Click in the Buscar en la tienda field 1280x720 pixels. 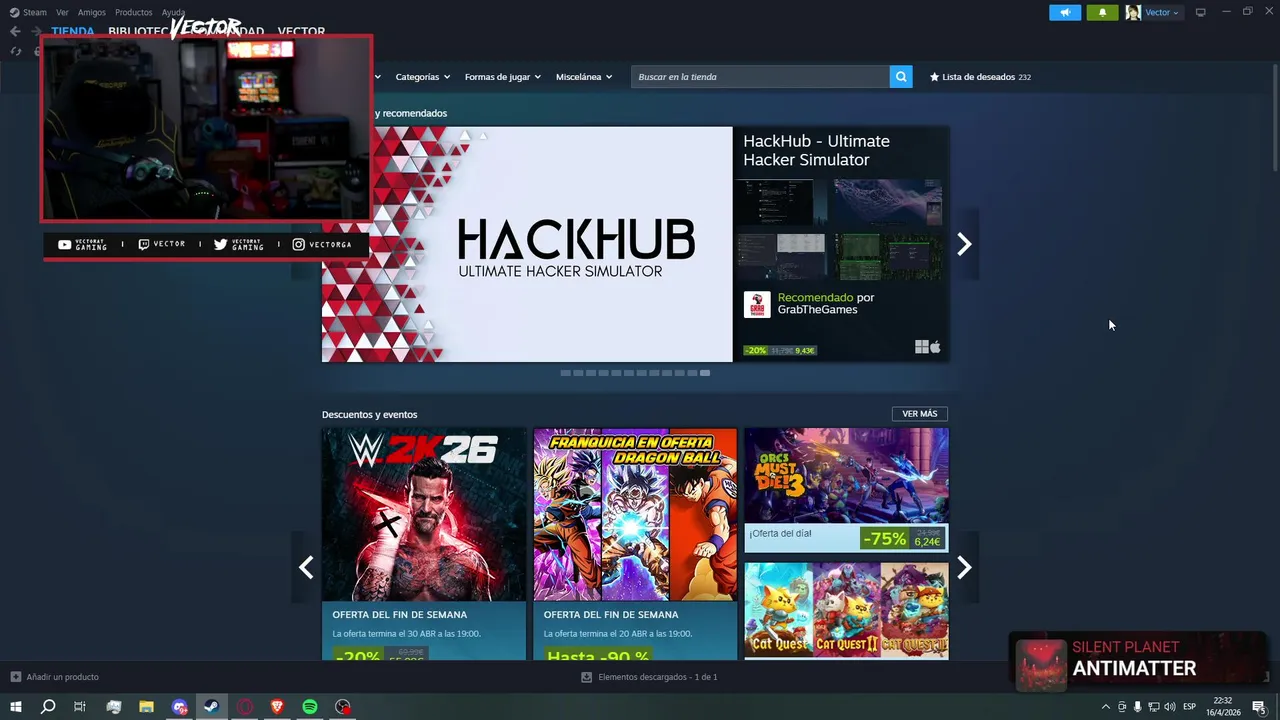760,77
